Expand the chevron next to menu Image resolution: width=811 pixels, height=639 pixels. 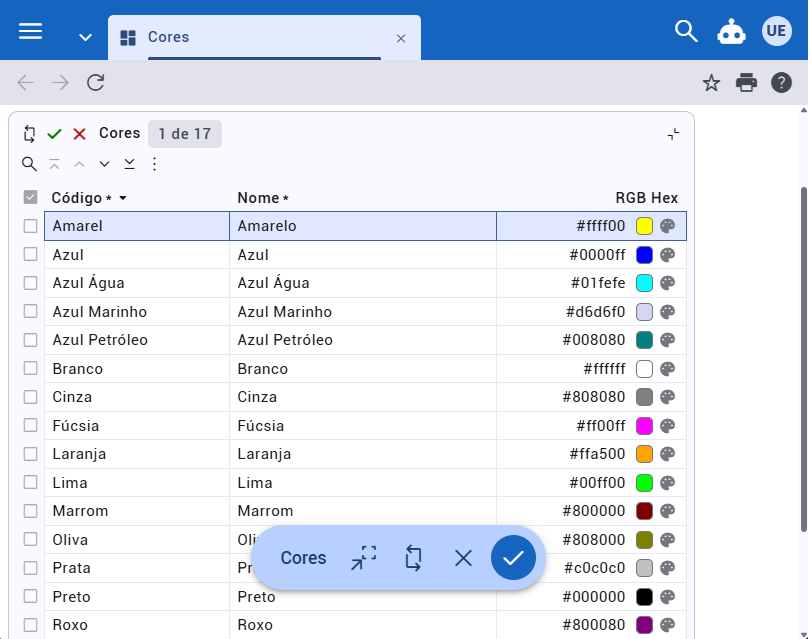(85, 37)
